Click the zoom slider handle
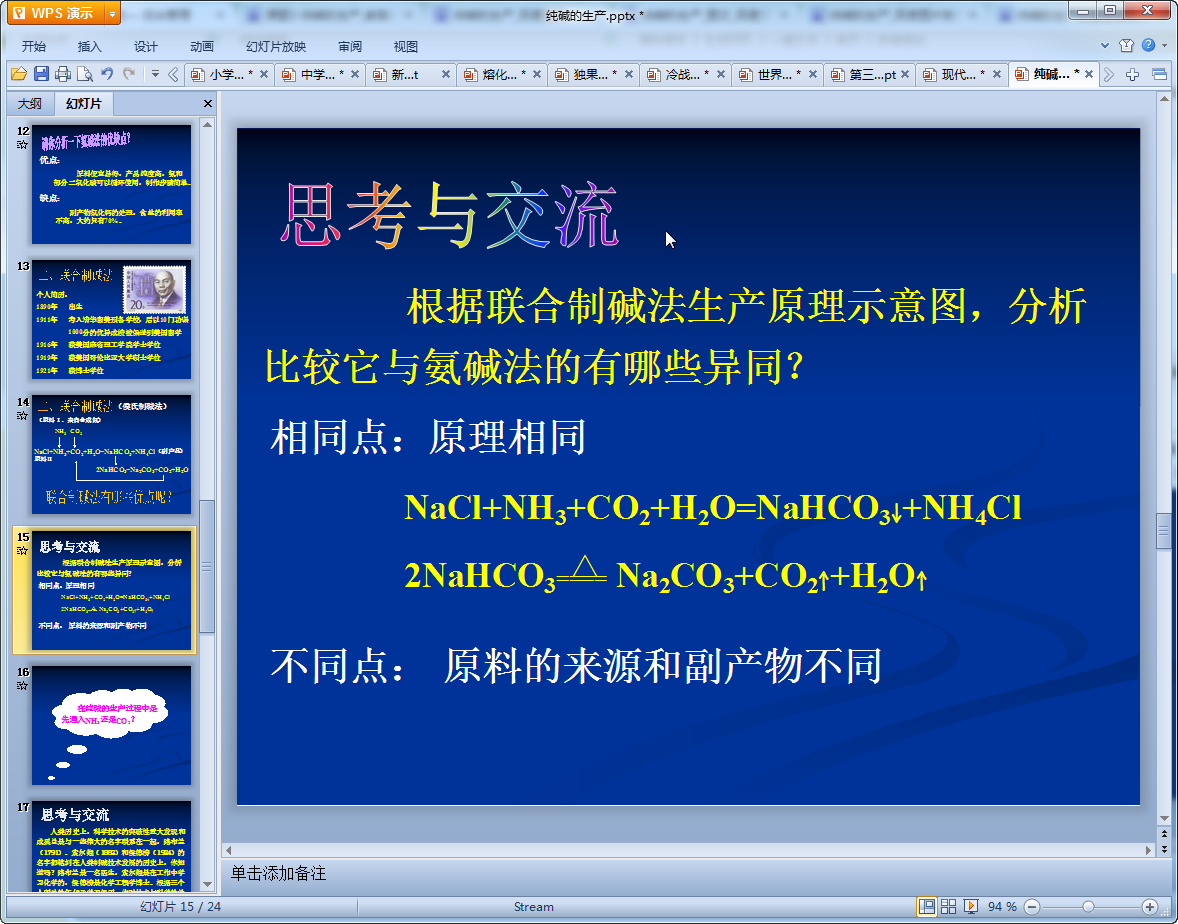The width and height of the screenshot is (1178, 924). 1088,906
